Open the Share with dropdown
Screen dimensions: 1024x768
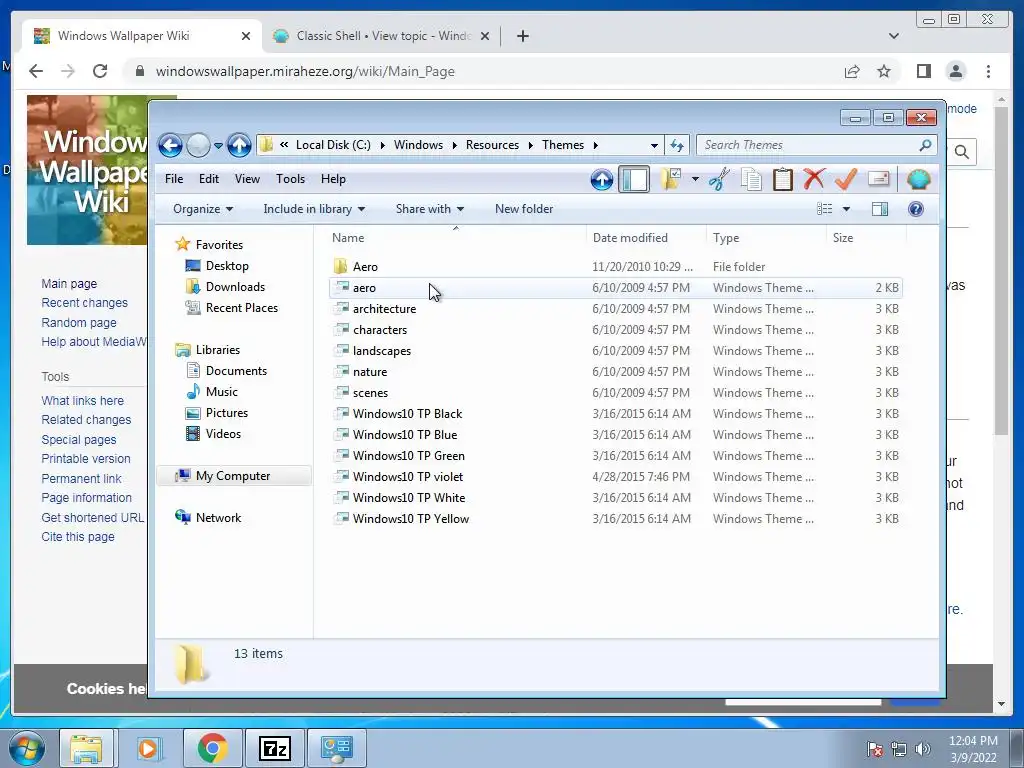430,209
